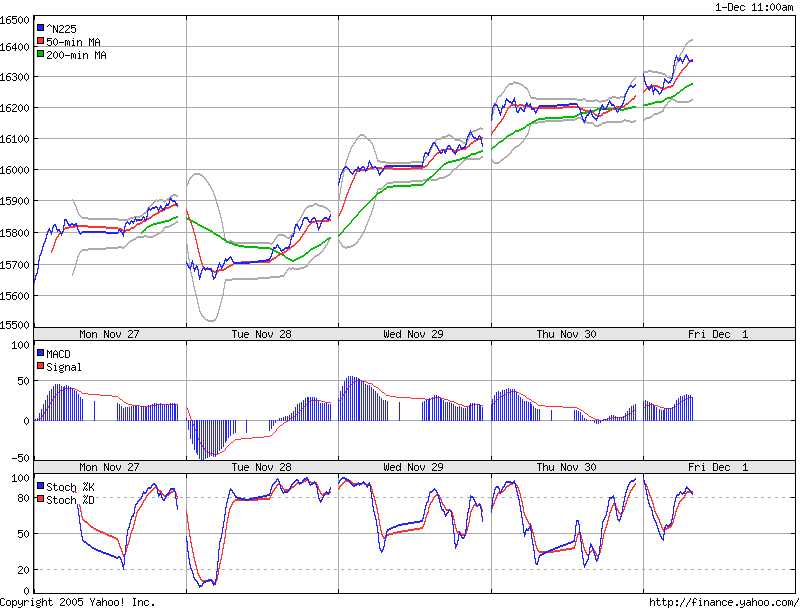Click the 15900 price axis label
This screenshot has width=800, height=608.
click(x=15, y=201)
